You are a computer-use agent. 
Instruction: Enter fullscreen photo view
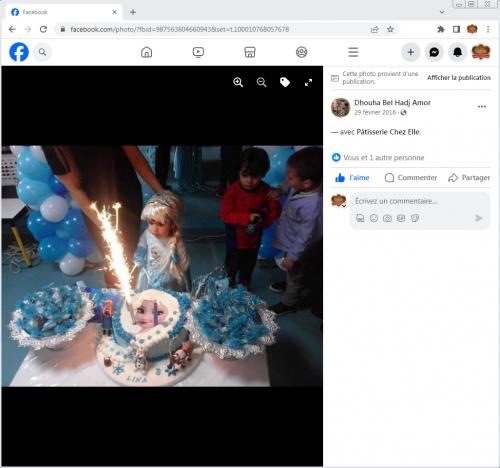[309, 82]
